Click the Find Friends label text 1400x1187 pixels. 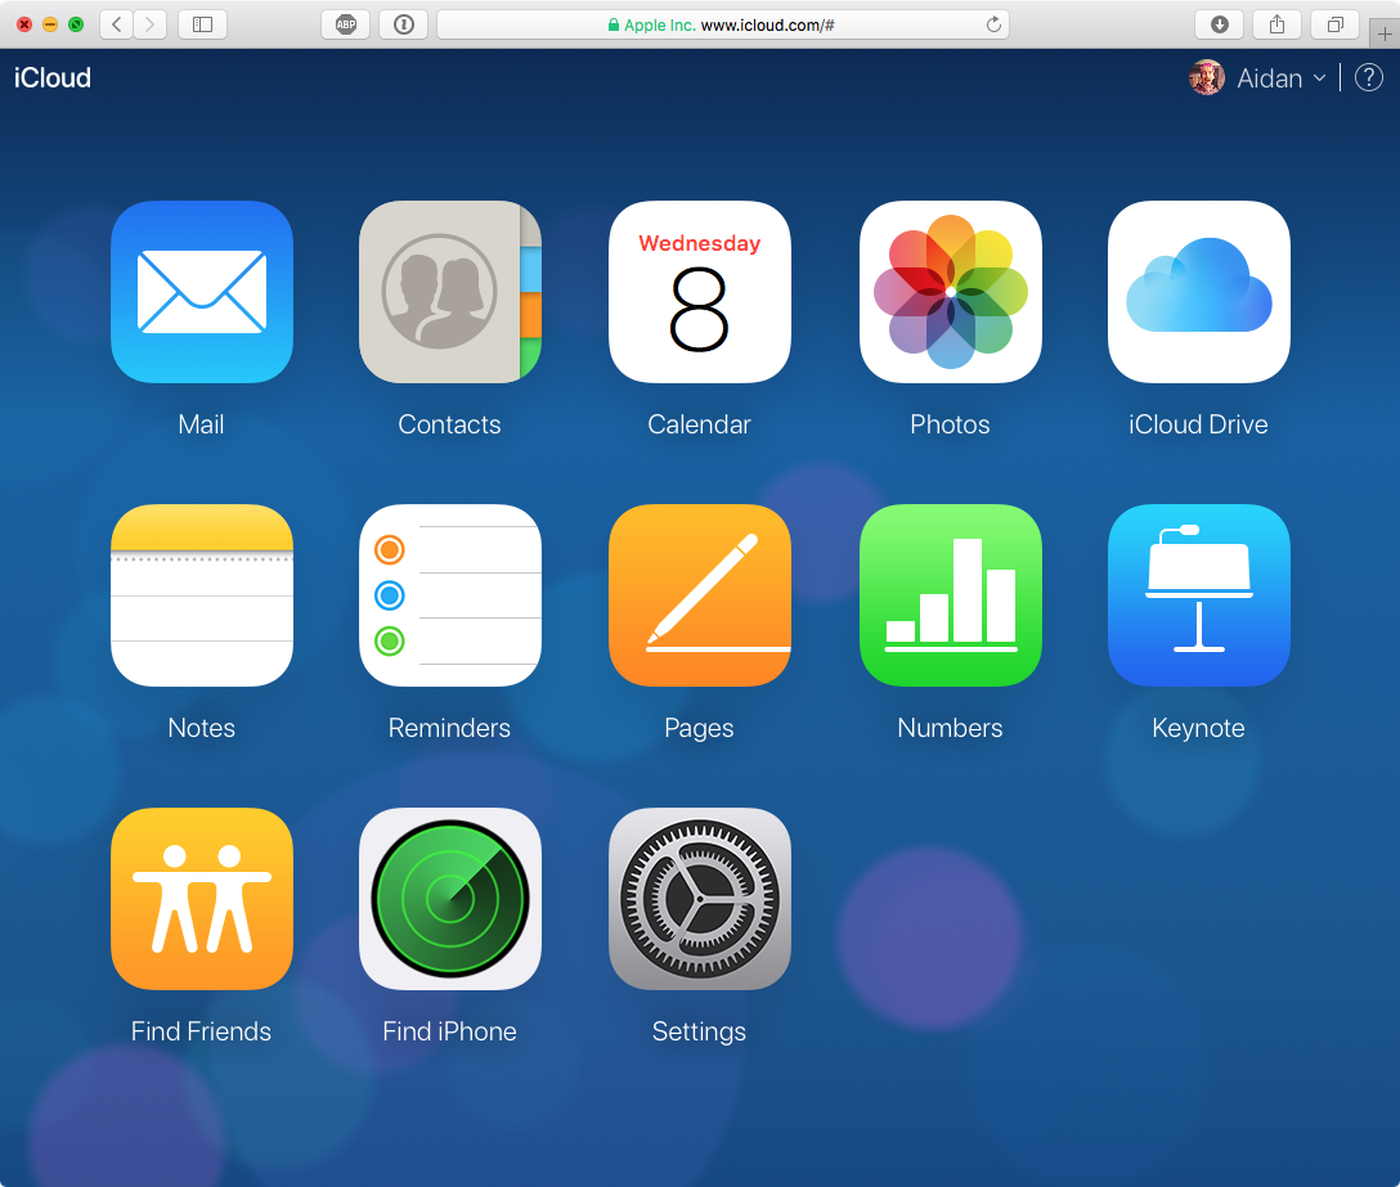click(201, 1031)
